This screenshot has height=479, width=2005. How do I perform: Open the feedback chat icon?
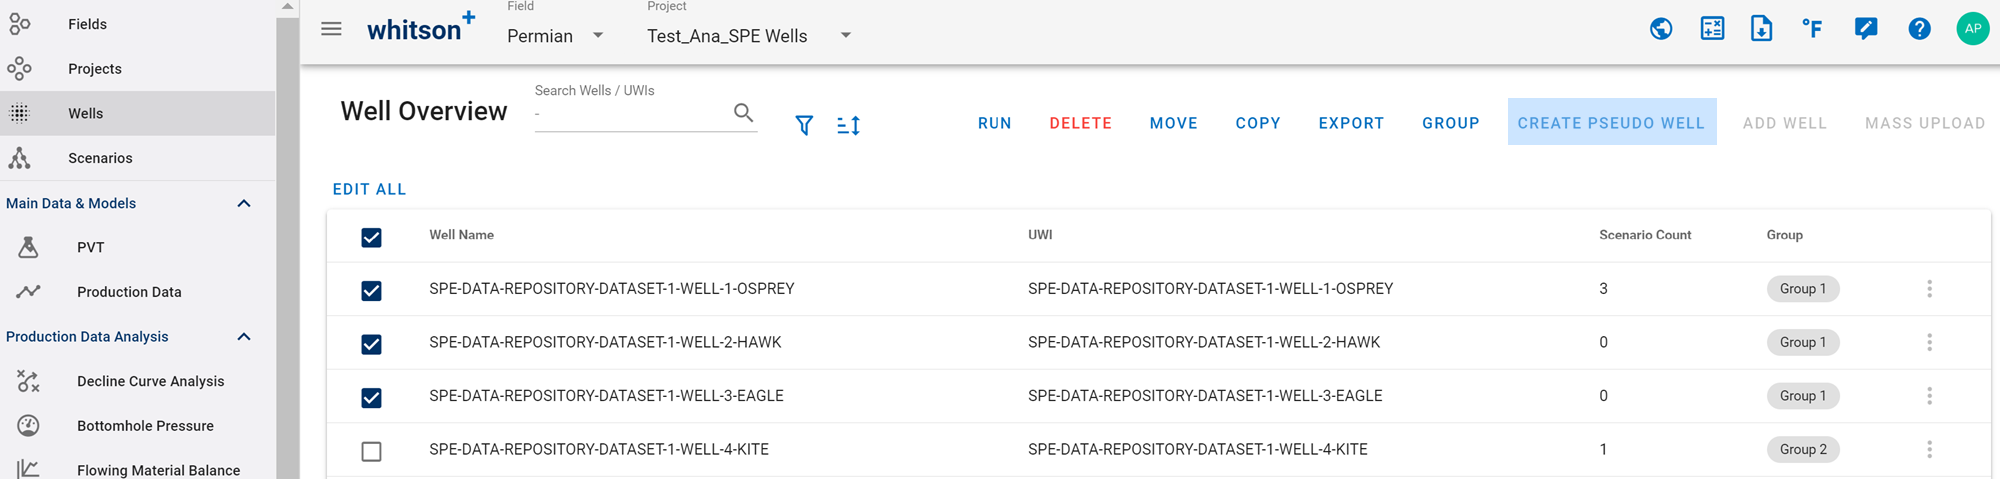tap(1865, 29)
